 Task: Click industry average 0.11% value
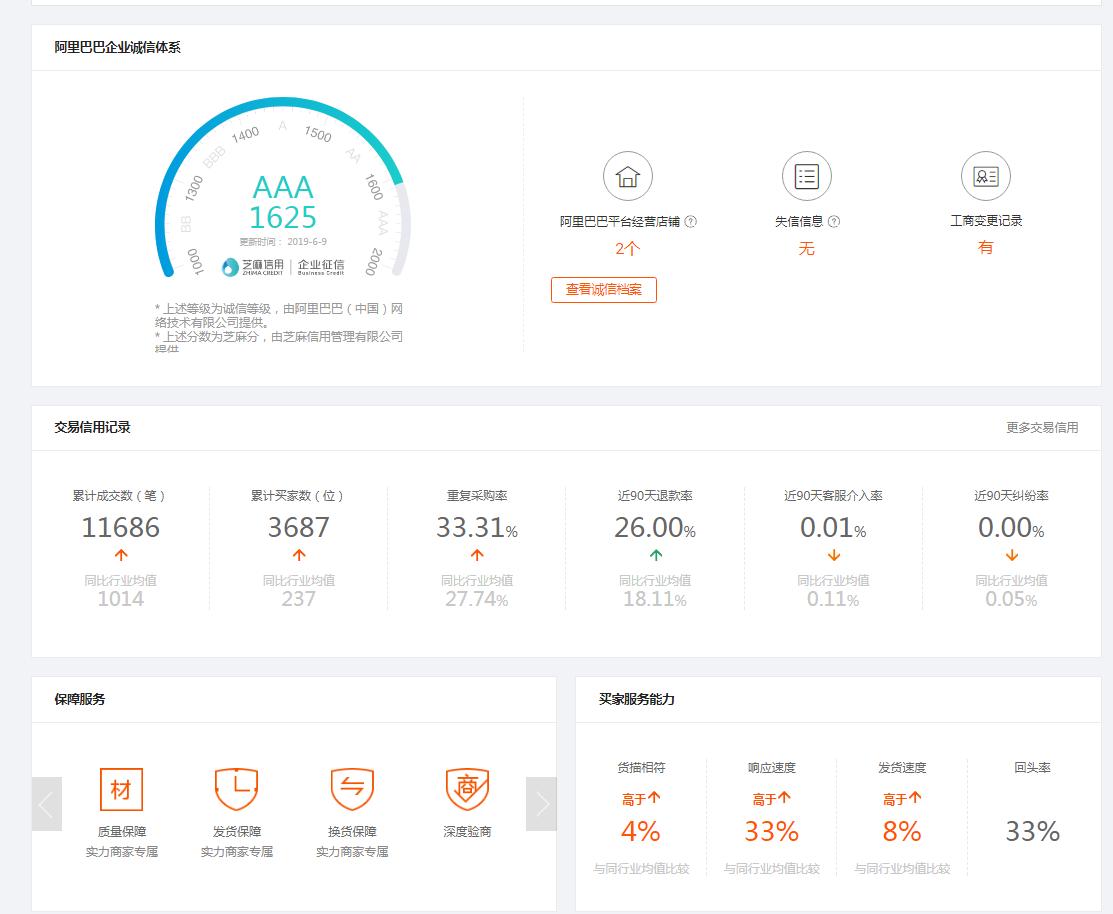pos(833,599)
